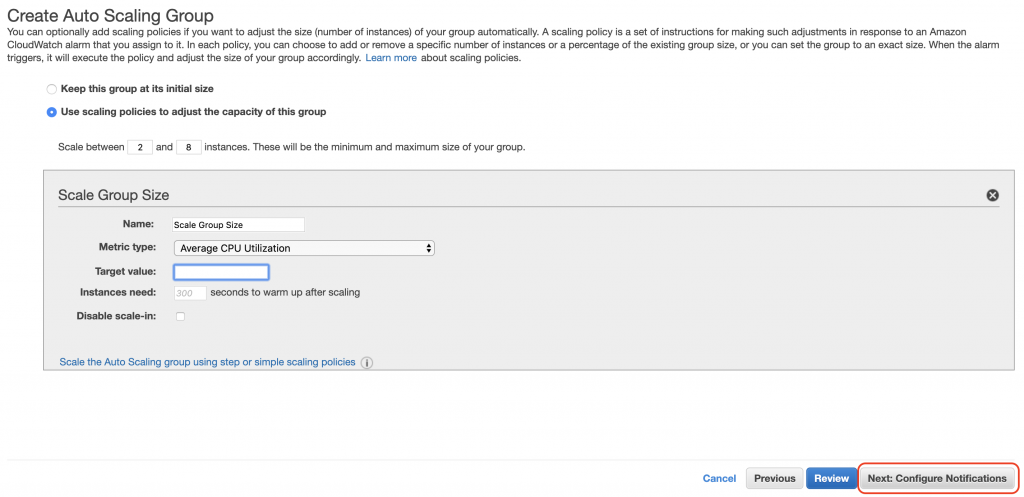Click the 'Target value:' label

[x=125, y=271]
